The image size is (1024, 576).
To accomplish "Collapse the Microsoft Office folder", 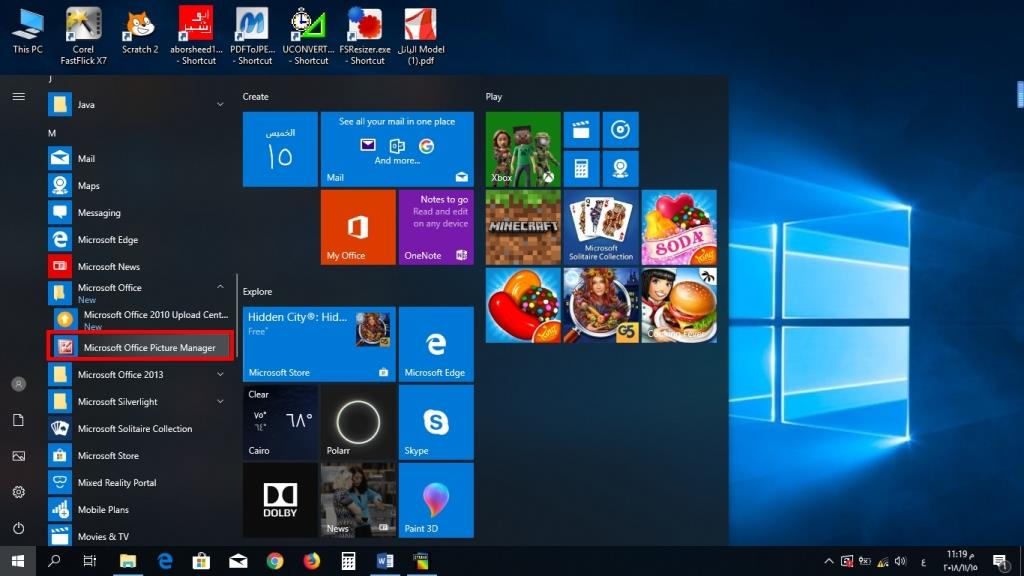I will pos(220,287).
